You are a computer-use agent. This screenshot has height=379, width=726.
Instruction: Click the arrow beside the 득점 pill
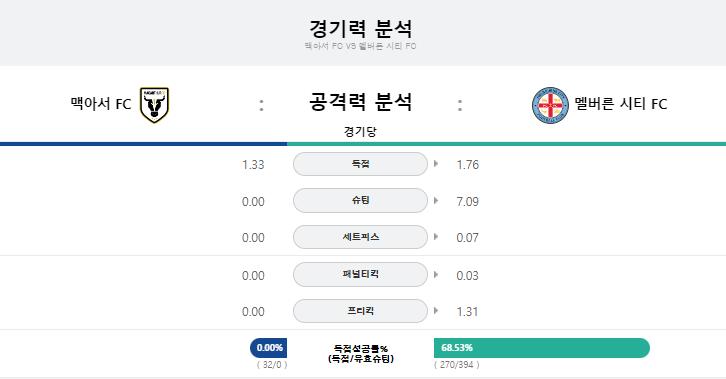coord(436,163)
